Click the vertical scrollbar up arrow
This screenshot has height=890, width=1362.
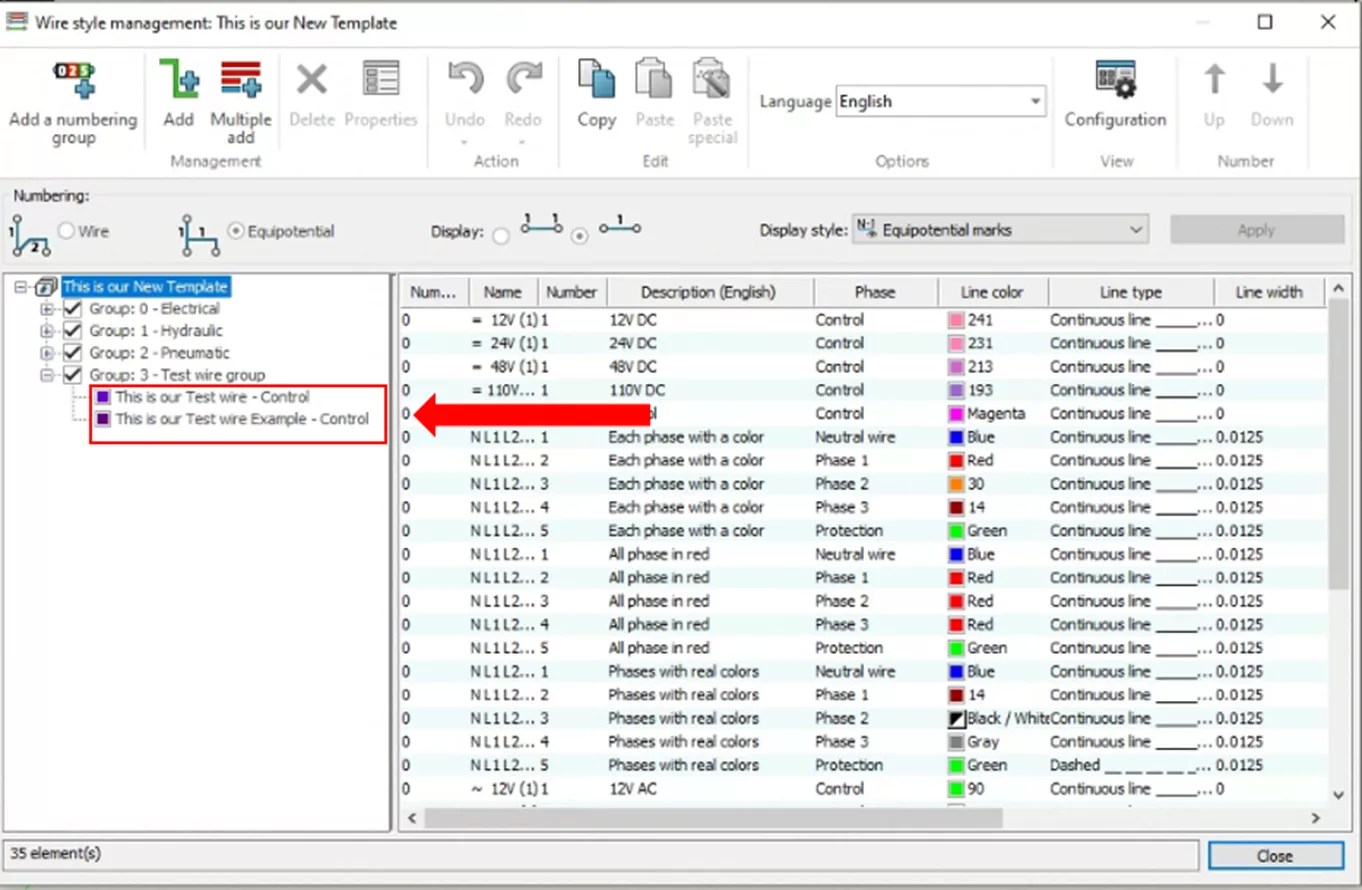point(1339,290)
